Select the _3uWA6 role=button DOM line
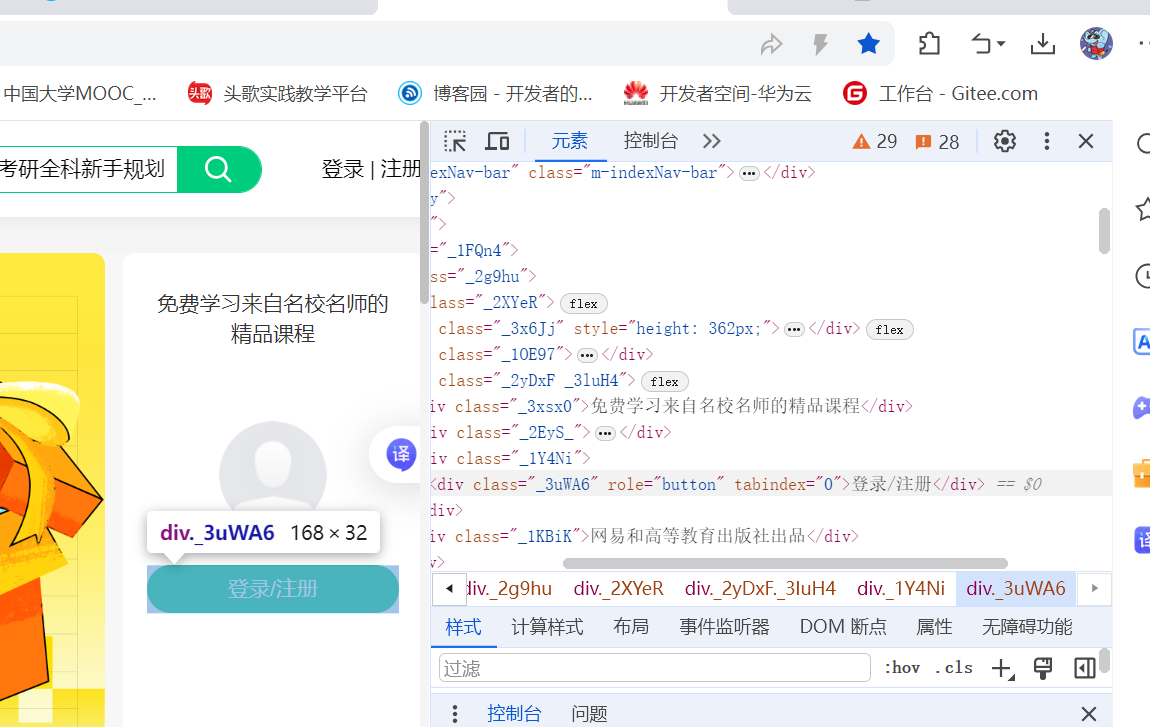1150x727 pixels. click(x=771, y=484)
